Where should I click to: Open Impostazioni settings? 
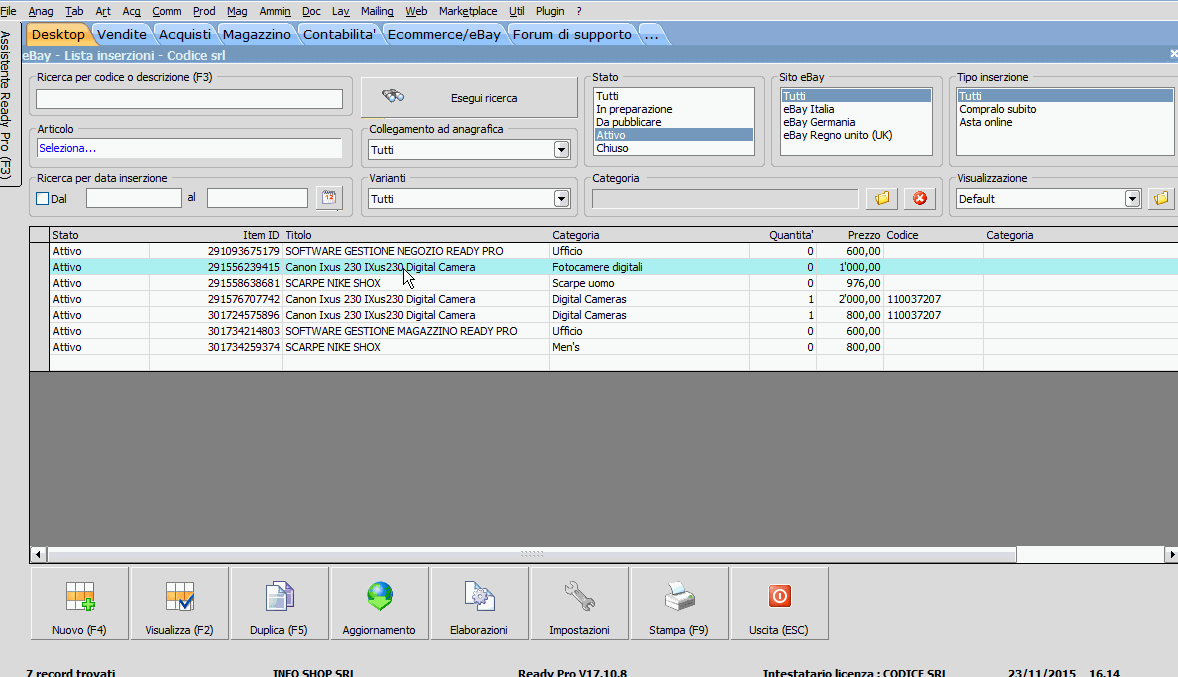click(x=579, y=603)
